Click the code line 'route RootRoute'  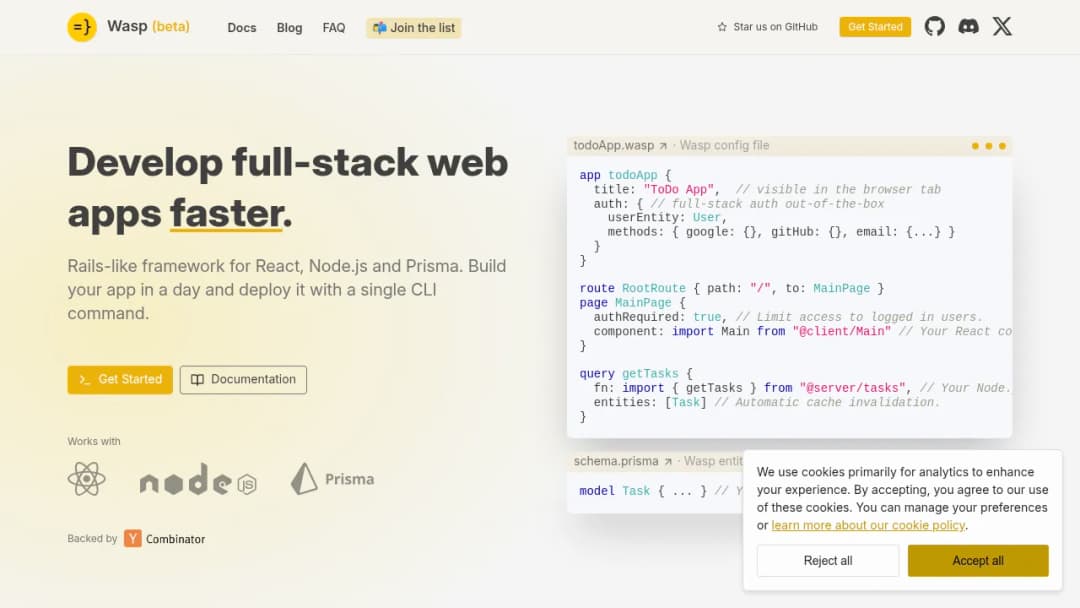(731, 289)
